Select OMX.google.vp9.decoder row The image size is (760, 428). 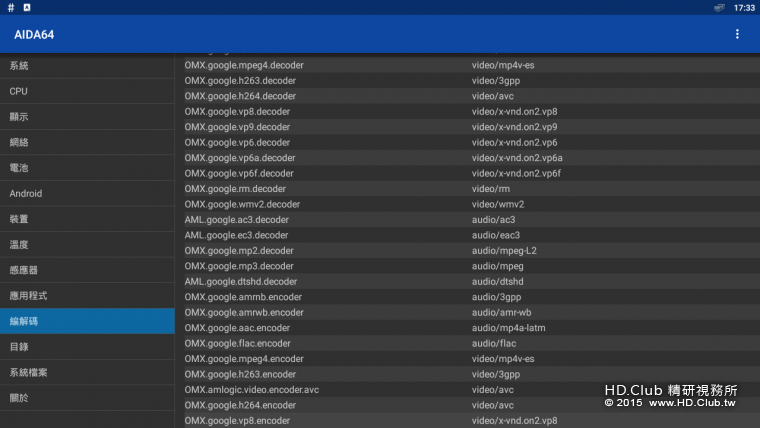coord(472,127)
